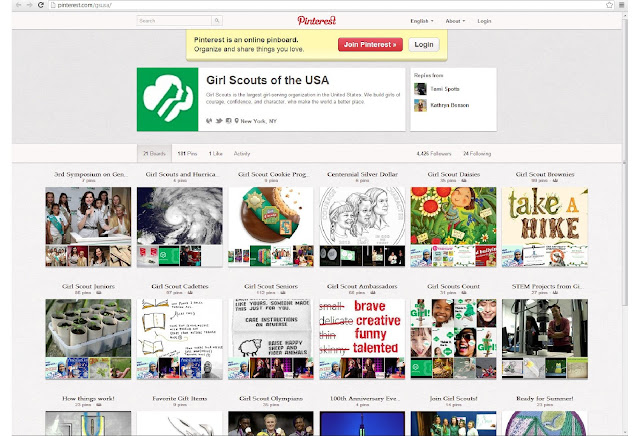640x436 pixels.
Task: Reload the page with the refresh icon
Action: point(40,5)
